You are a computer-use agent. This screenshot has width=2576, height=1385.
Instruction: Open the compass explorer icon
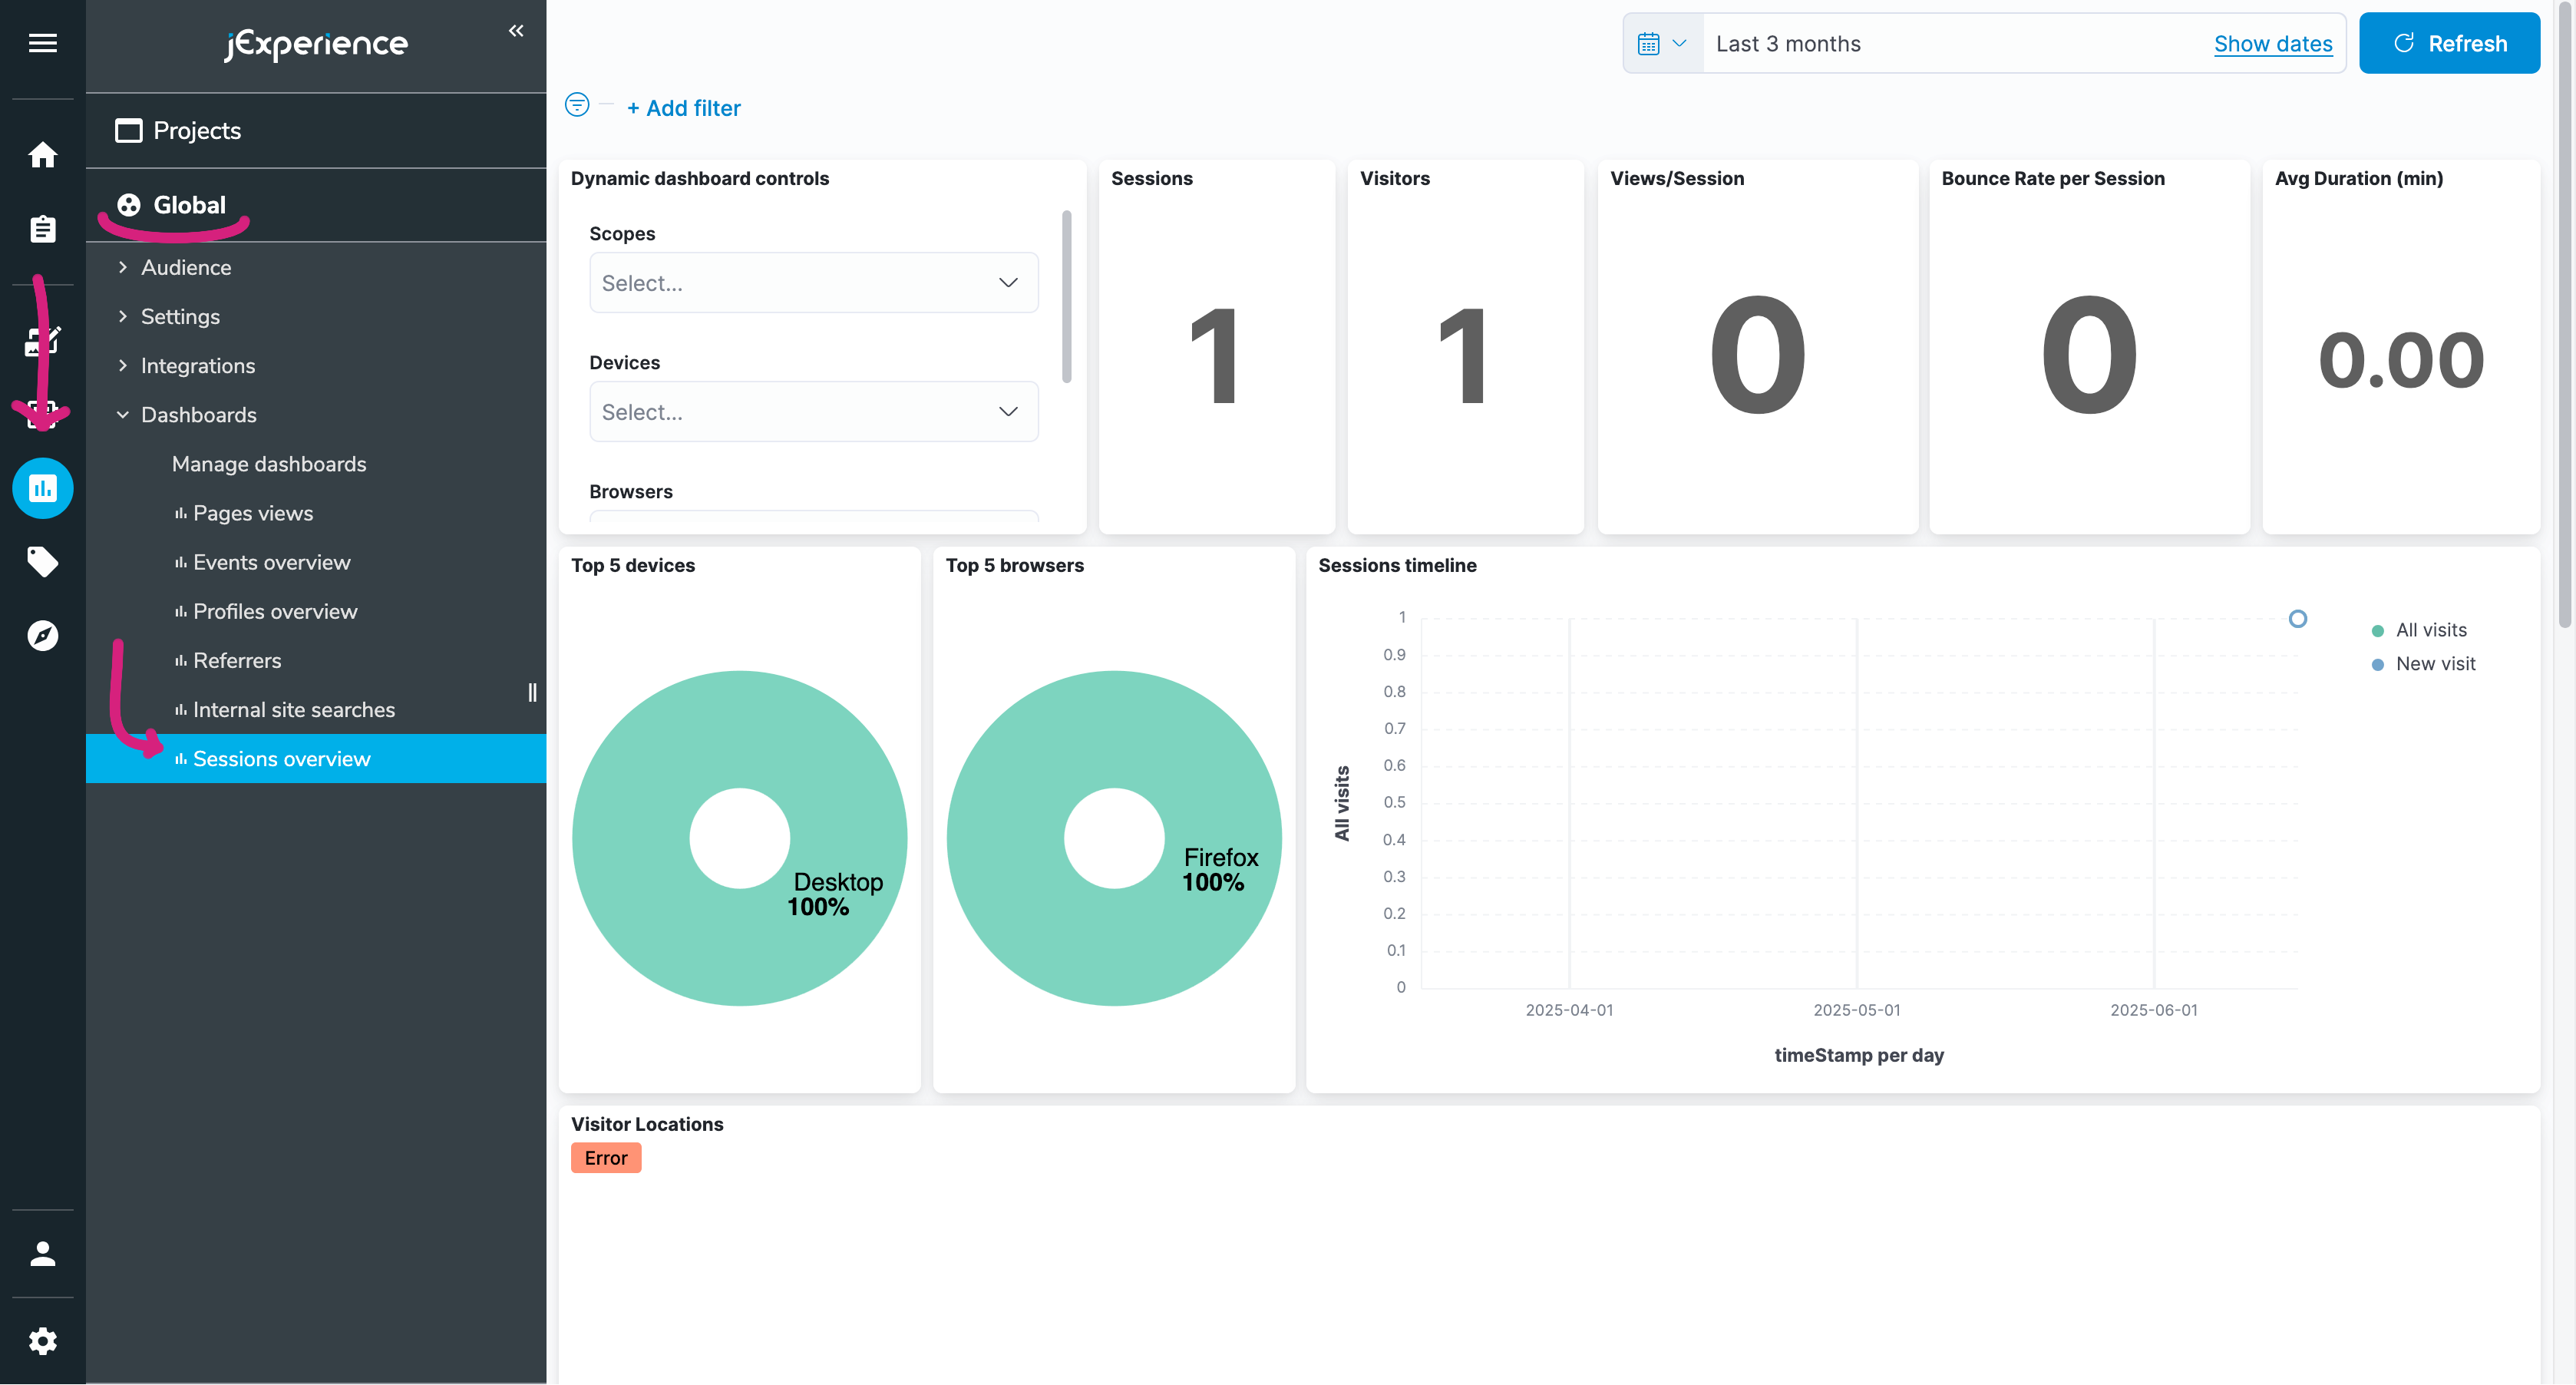click(x=42, y=636)
